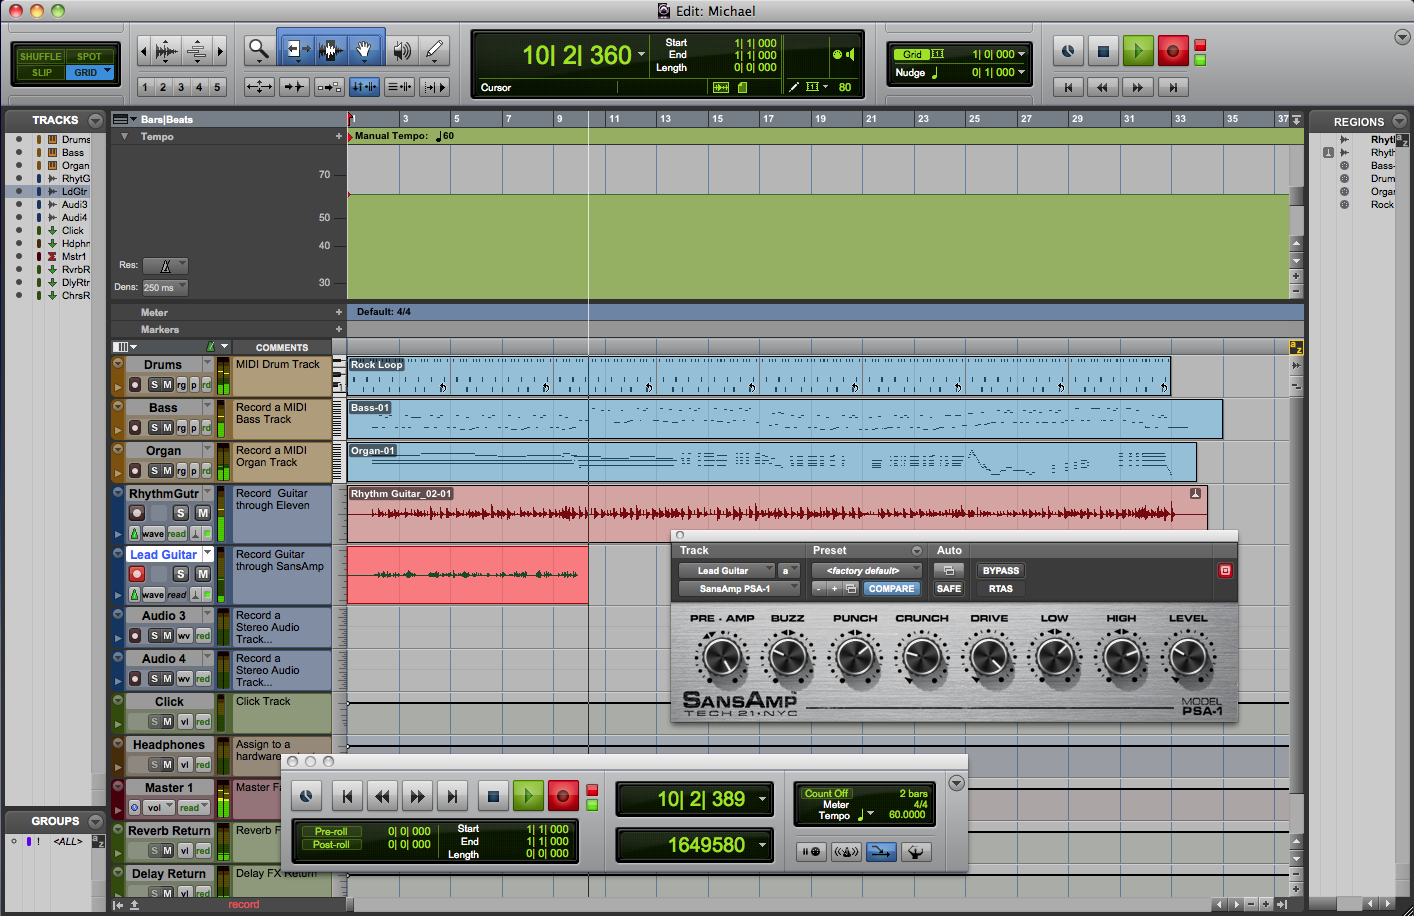The width and height of the screenshot is (1414, 916).
Task: Select the Selector waveform tool
Action: pos(330,49)
